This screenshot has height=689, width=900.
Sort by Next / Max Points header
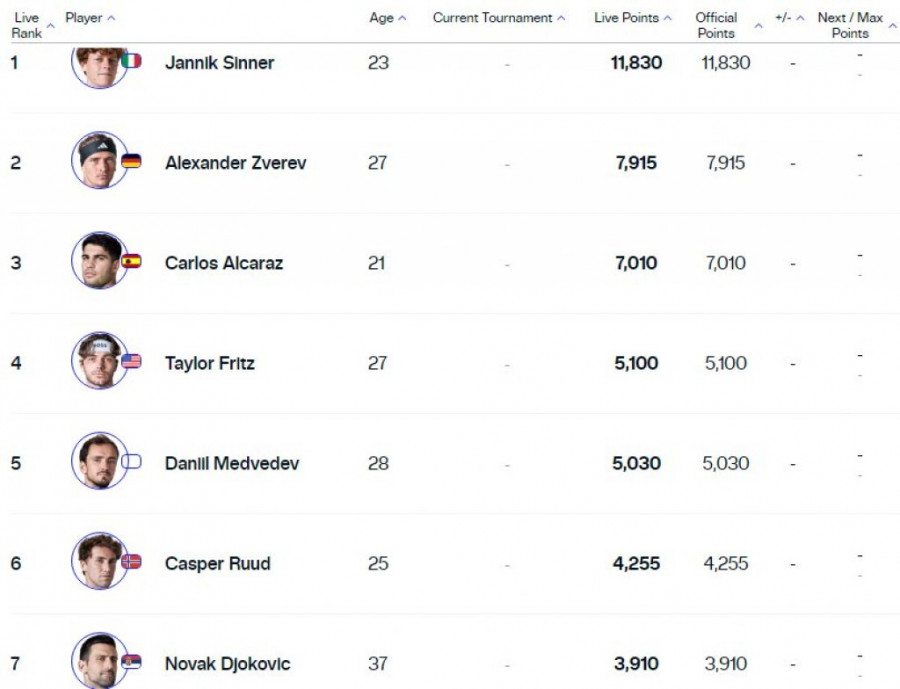point(856,25)
